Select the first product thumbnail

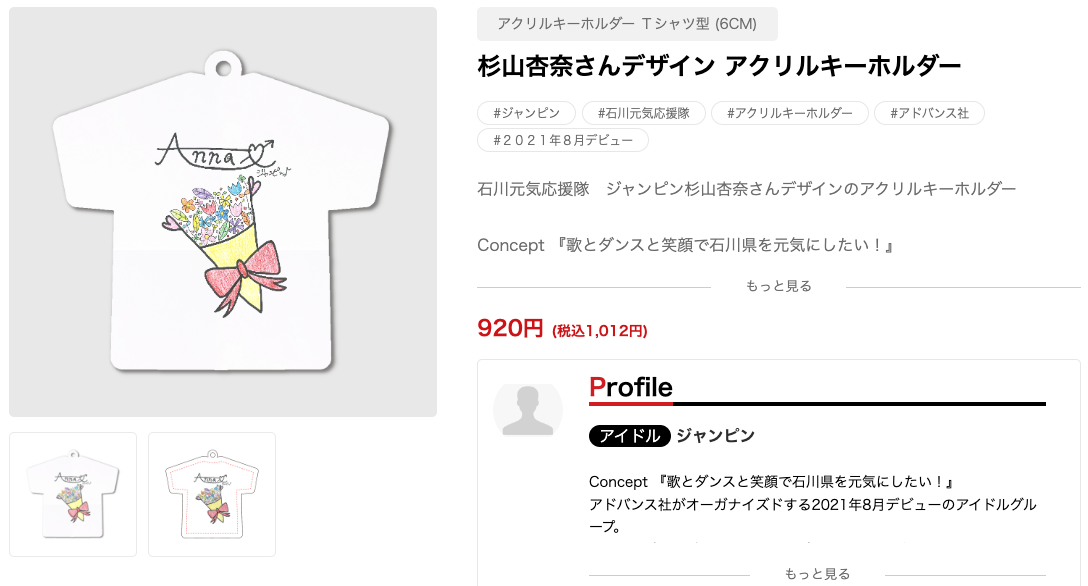point(73,493)
